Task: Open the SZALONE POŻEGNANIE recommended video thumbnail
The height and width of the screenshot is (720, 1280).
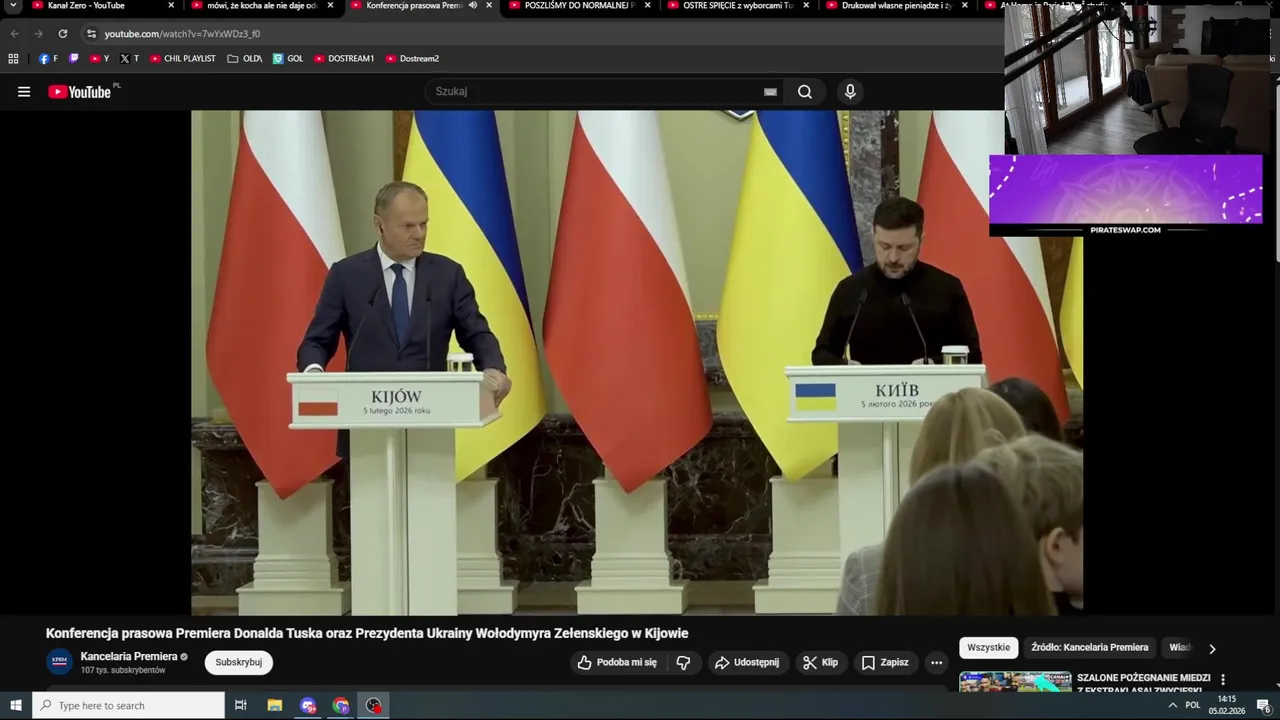Action: pos(1015,682)
